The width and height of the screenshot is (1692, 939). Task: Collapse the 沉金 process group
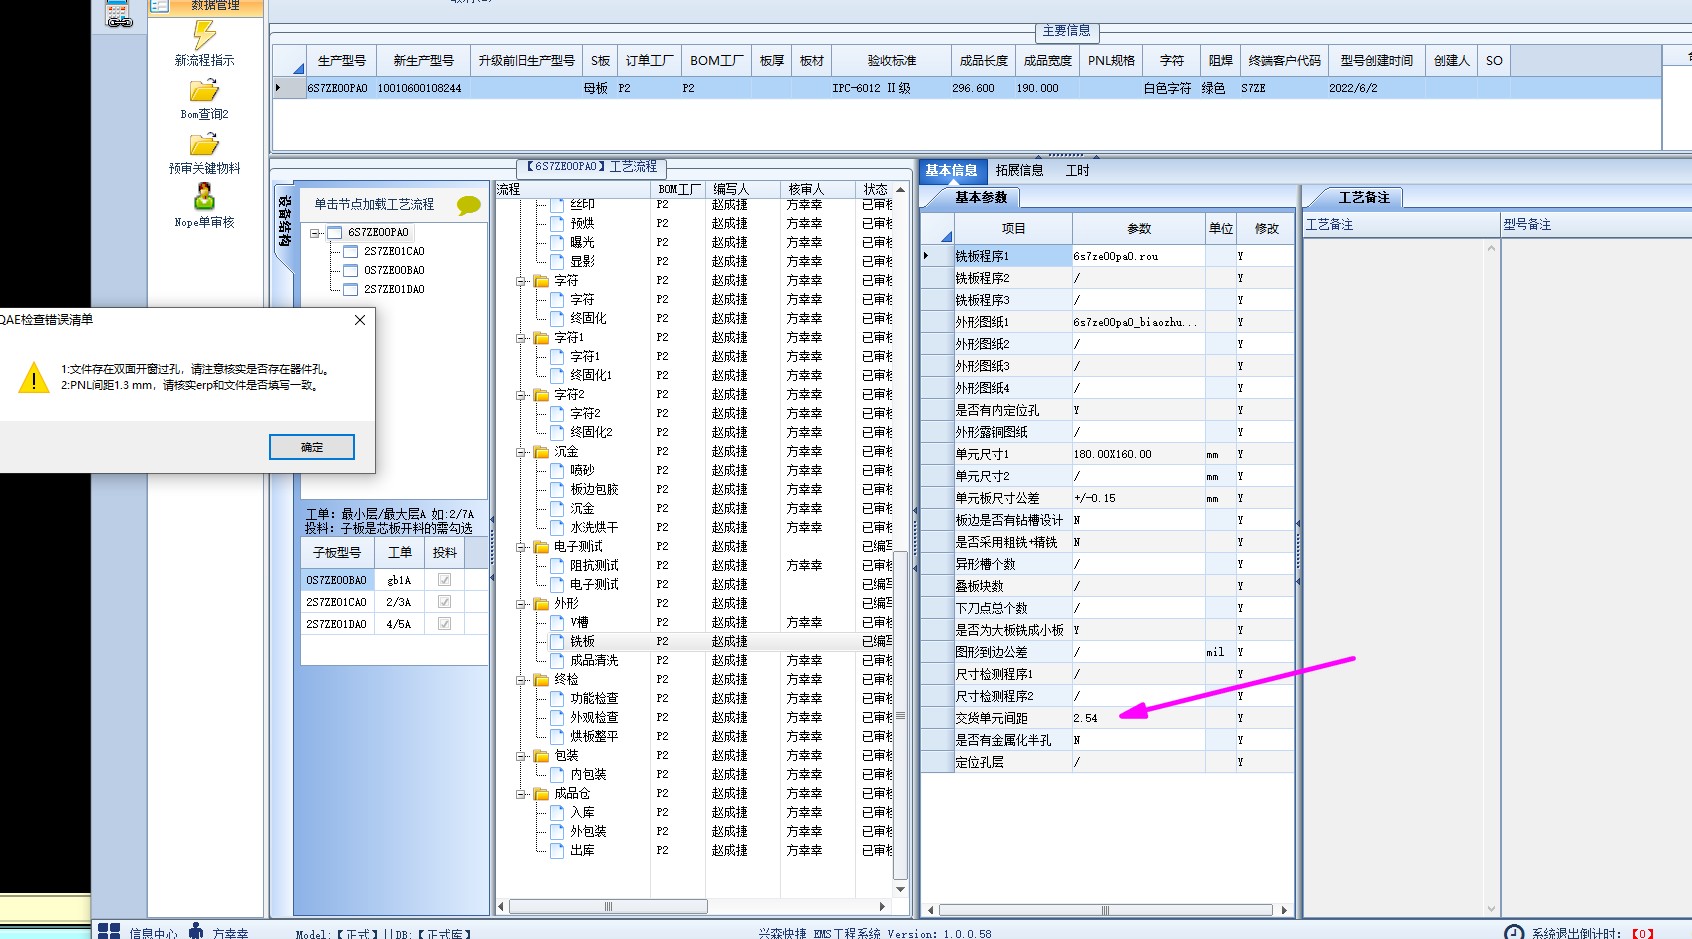point(521,452)
